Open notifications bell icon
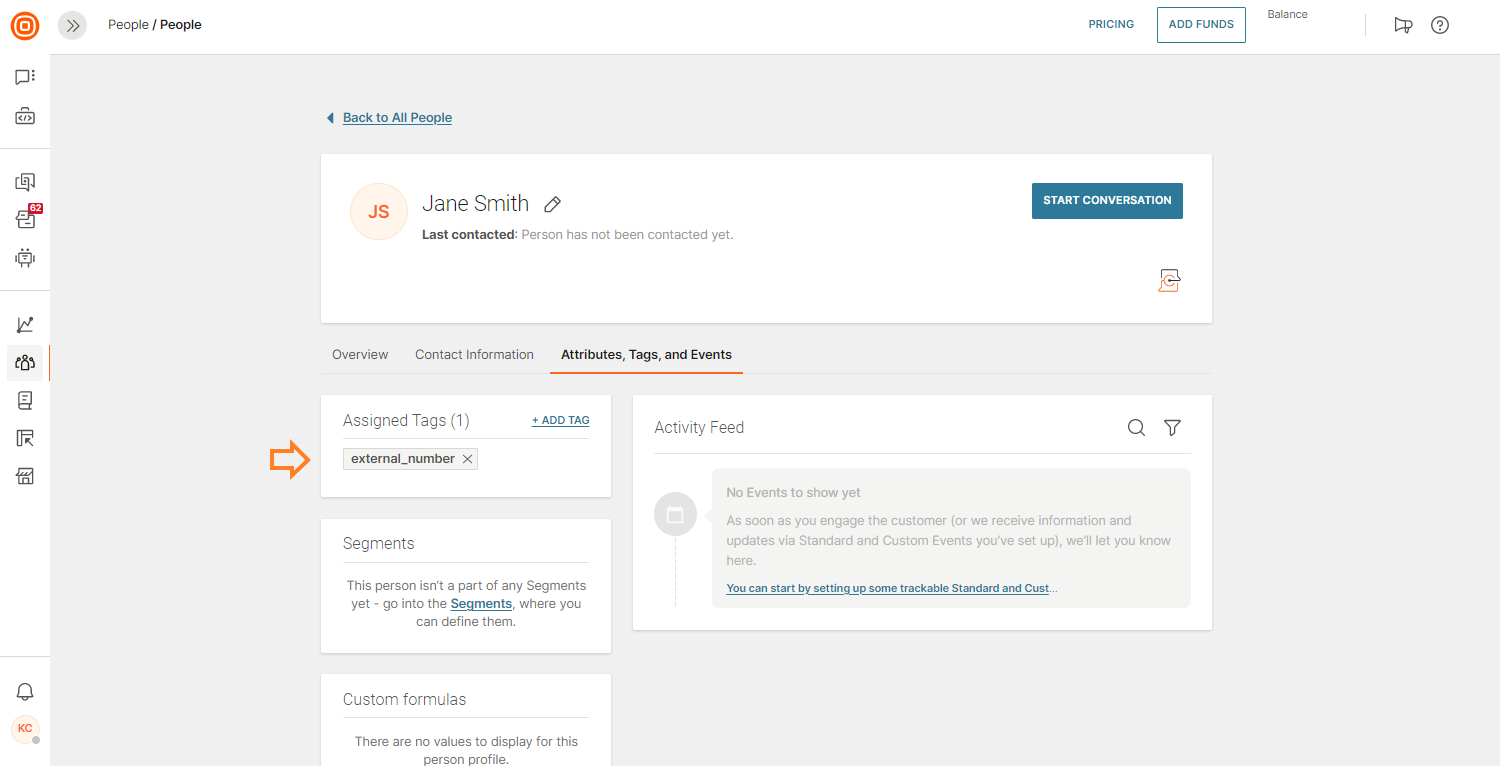Image resolution: width=1500 pixels, height=766 pixels. (x=25, y=692)
